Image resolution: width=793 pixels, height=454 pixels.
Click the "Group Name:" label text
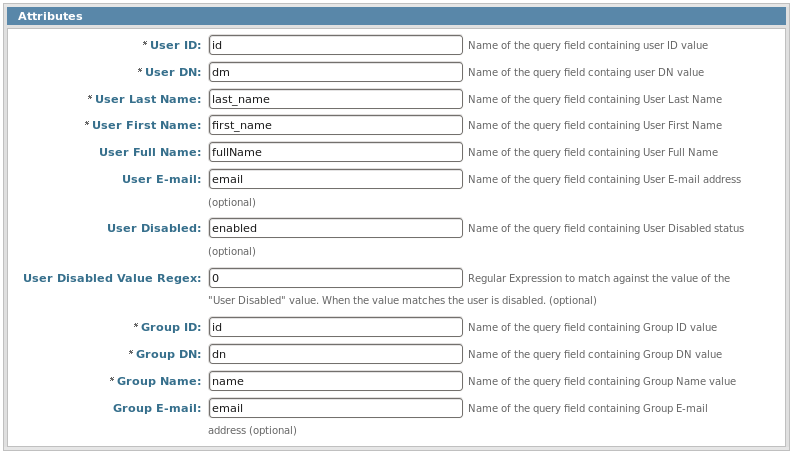[x=159, y=381]
